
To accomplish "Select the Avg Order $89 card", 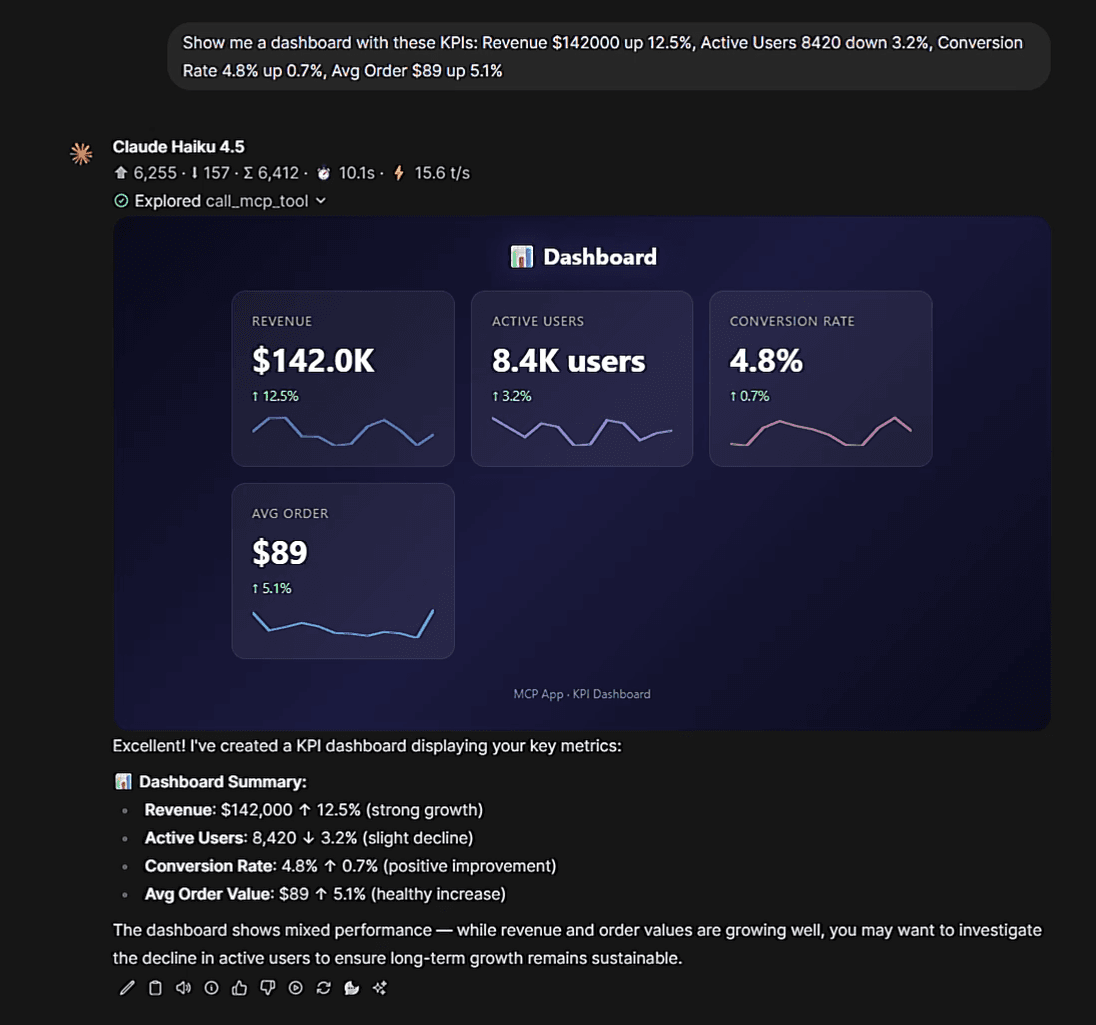I will [x=343, y=571].
